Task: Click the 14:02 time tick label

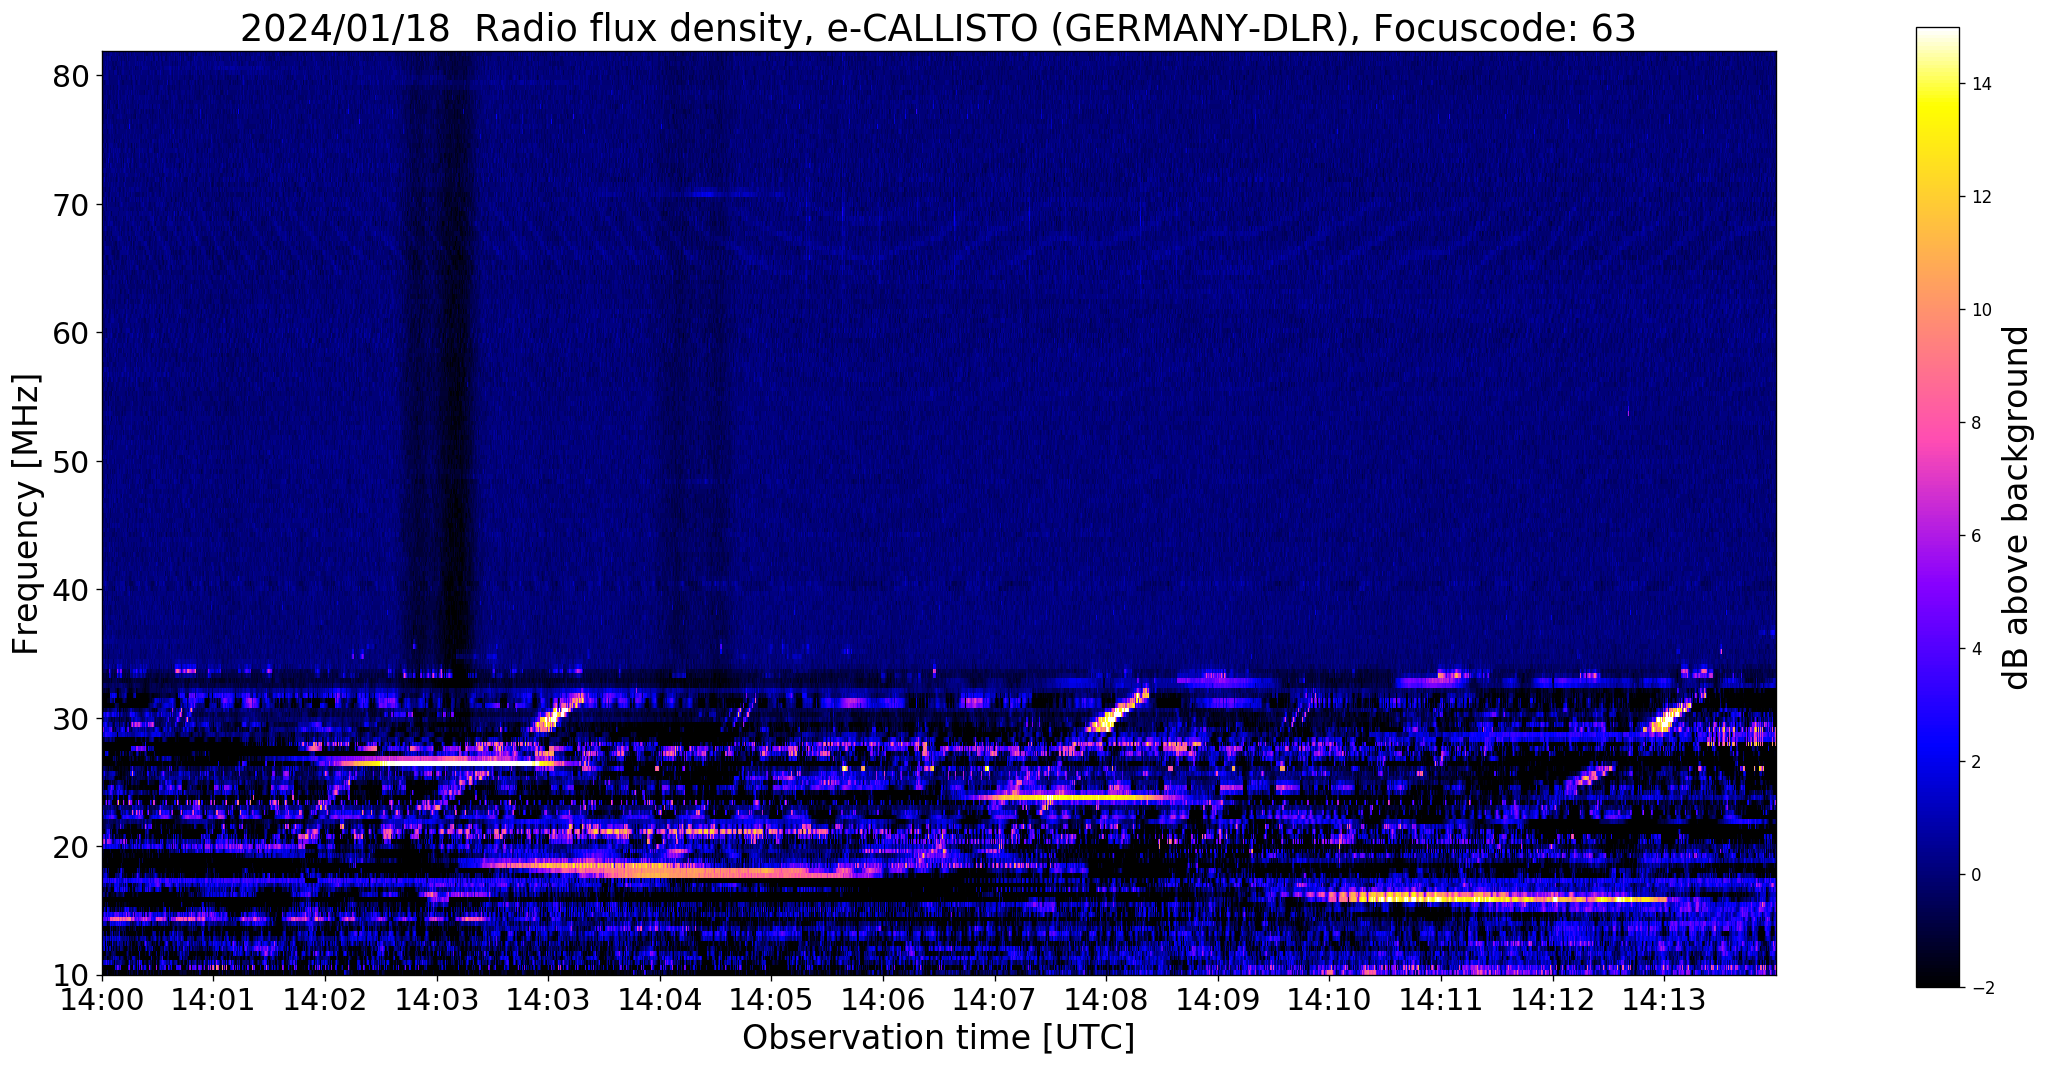Action: click(x=325, y=1001)
